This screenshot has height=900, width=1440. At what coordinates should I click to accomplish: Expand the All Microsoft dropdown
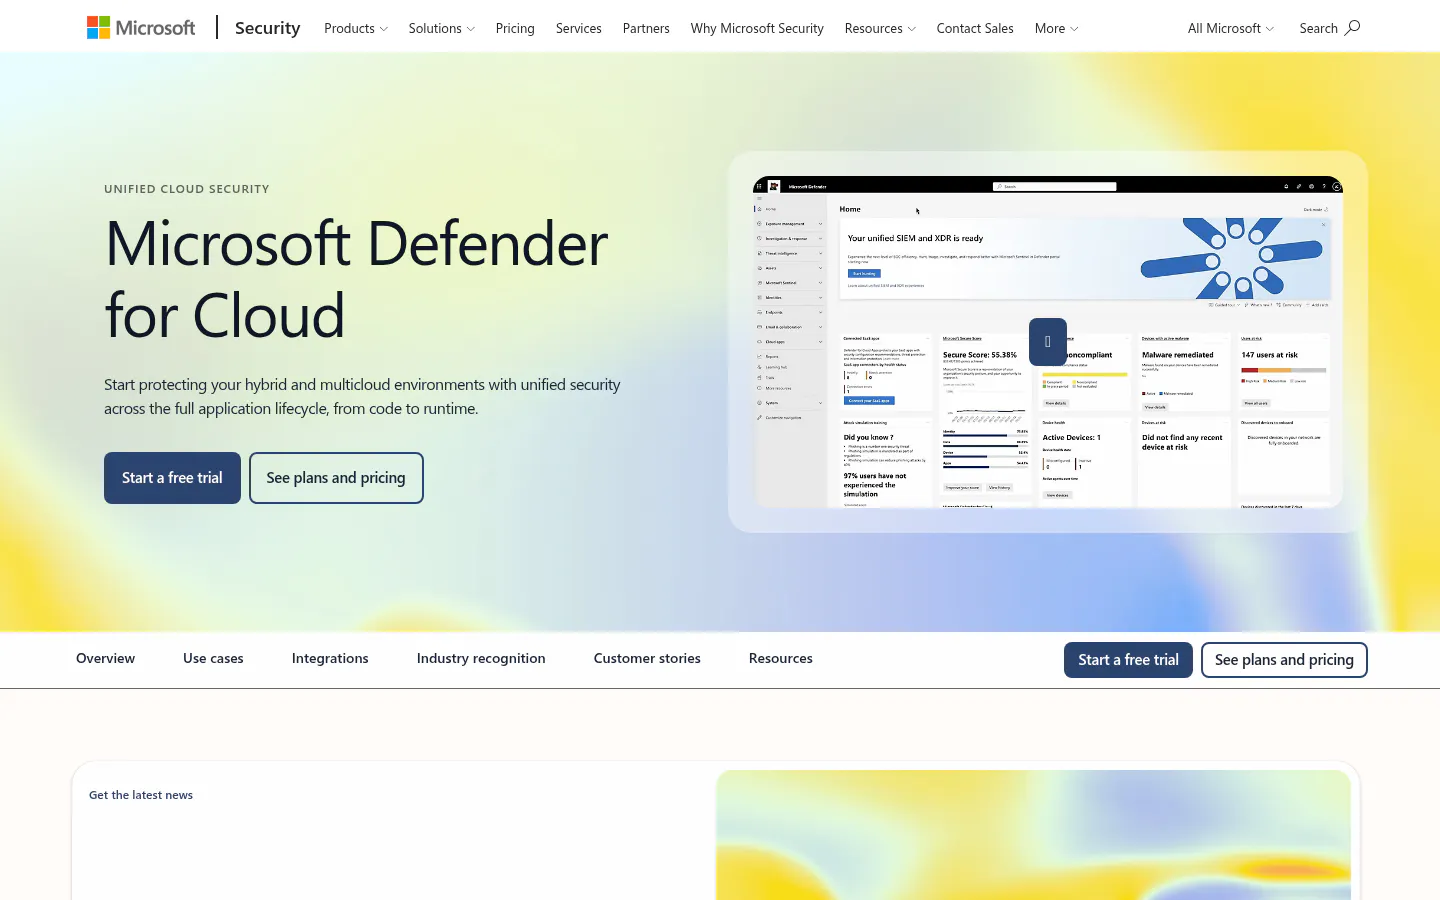(1231, 28)
